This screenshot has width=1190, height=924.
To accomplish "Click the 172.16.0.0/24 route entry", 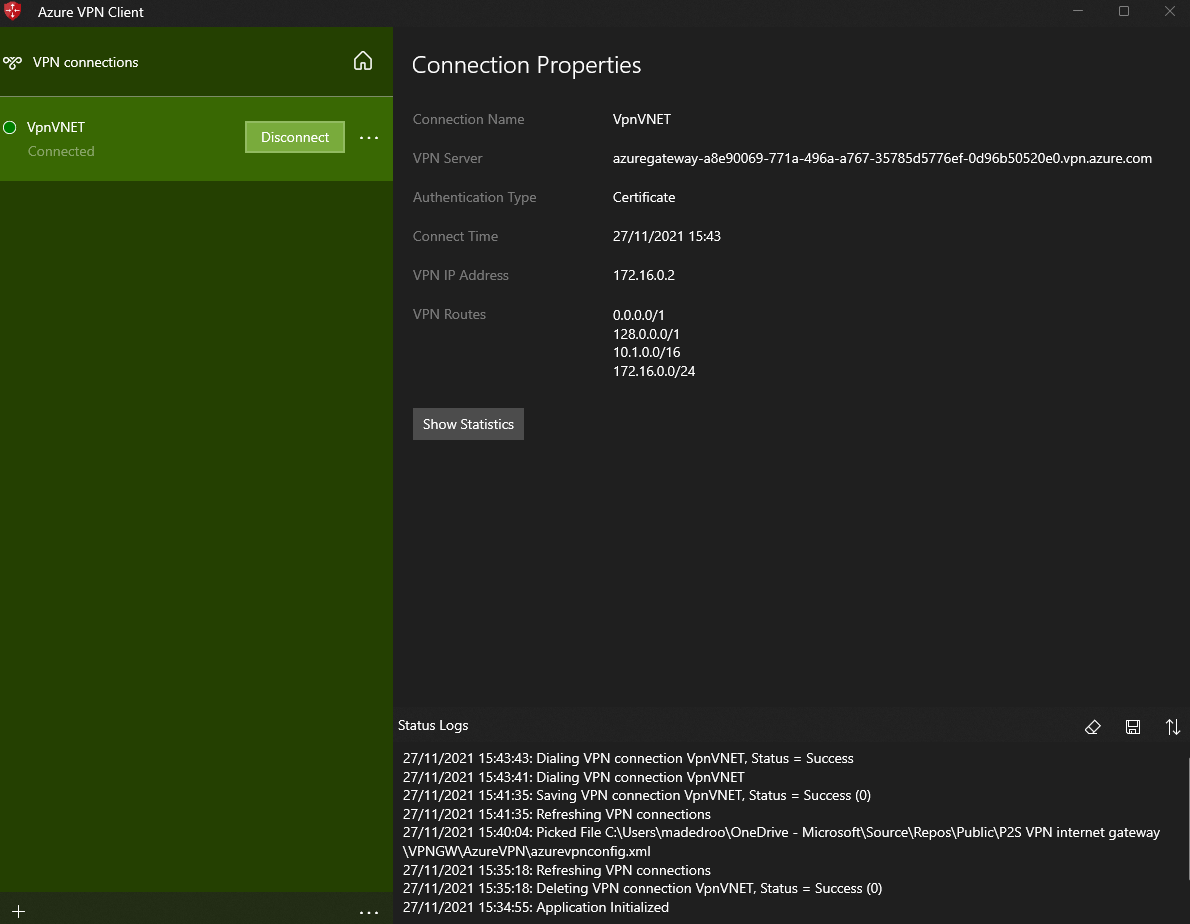I will pyautogui.click(x=653, y=371).
